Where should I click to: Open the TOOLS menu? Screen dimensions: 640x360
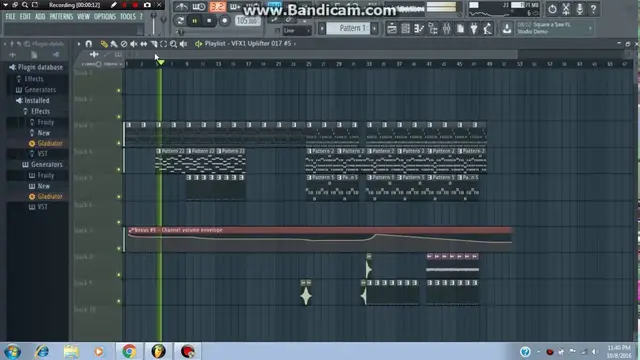(x=128, y=17)
